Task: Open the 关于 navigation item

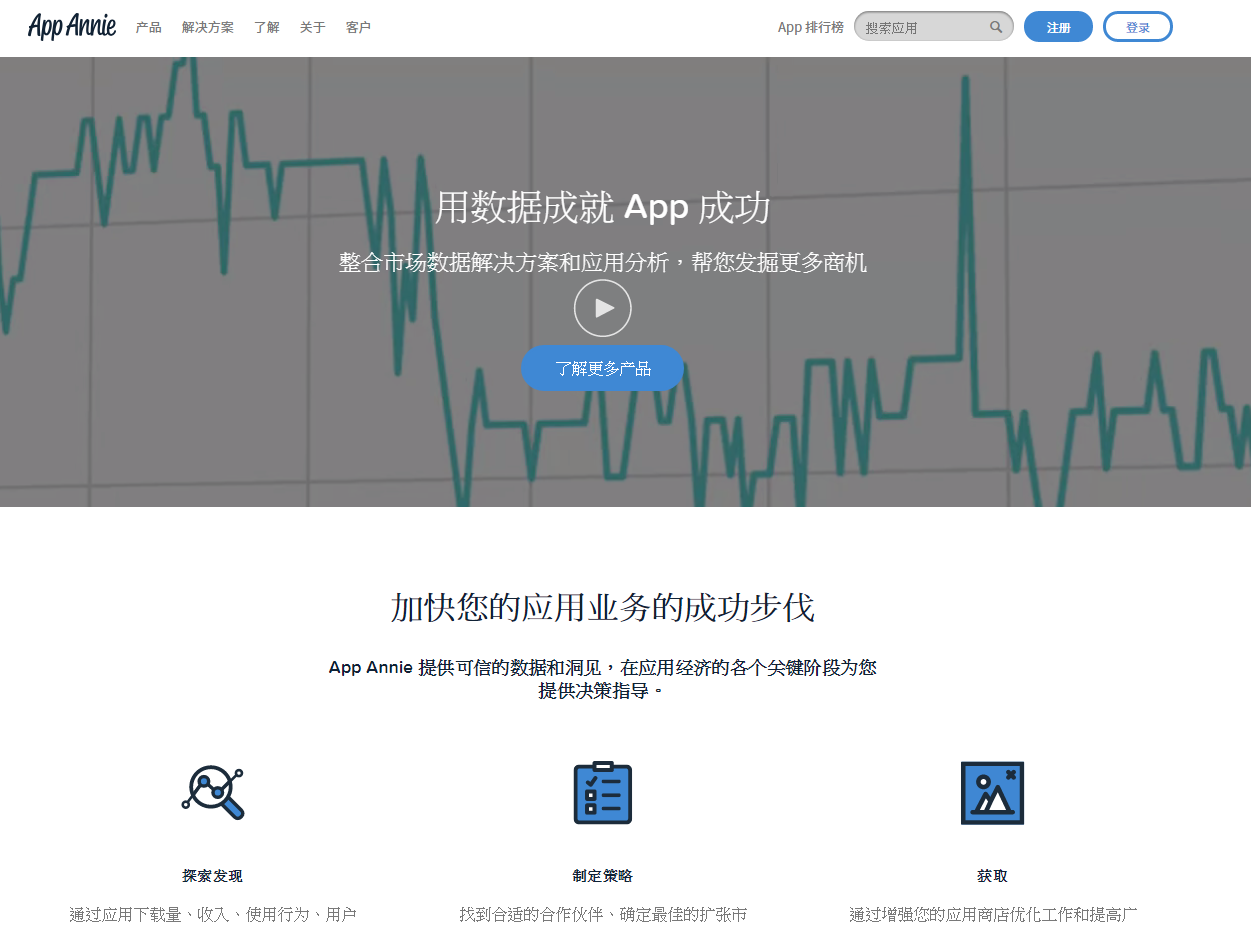Action: (x=313, y=28)
